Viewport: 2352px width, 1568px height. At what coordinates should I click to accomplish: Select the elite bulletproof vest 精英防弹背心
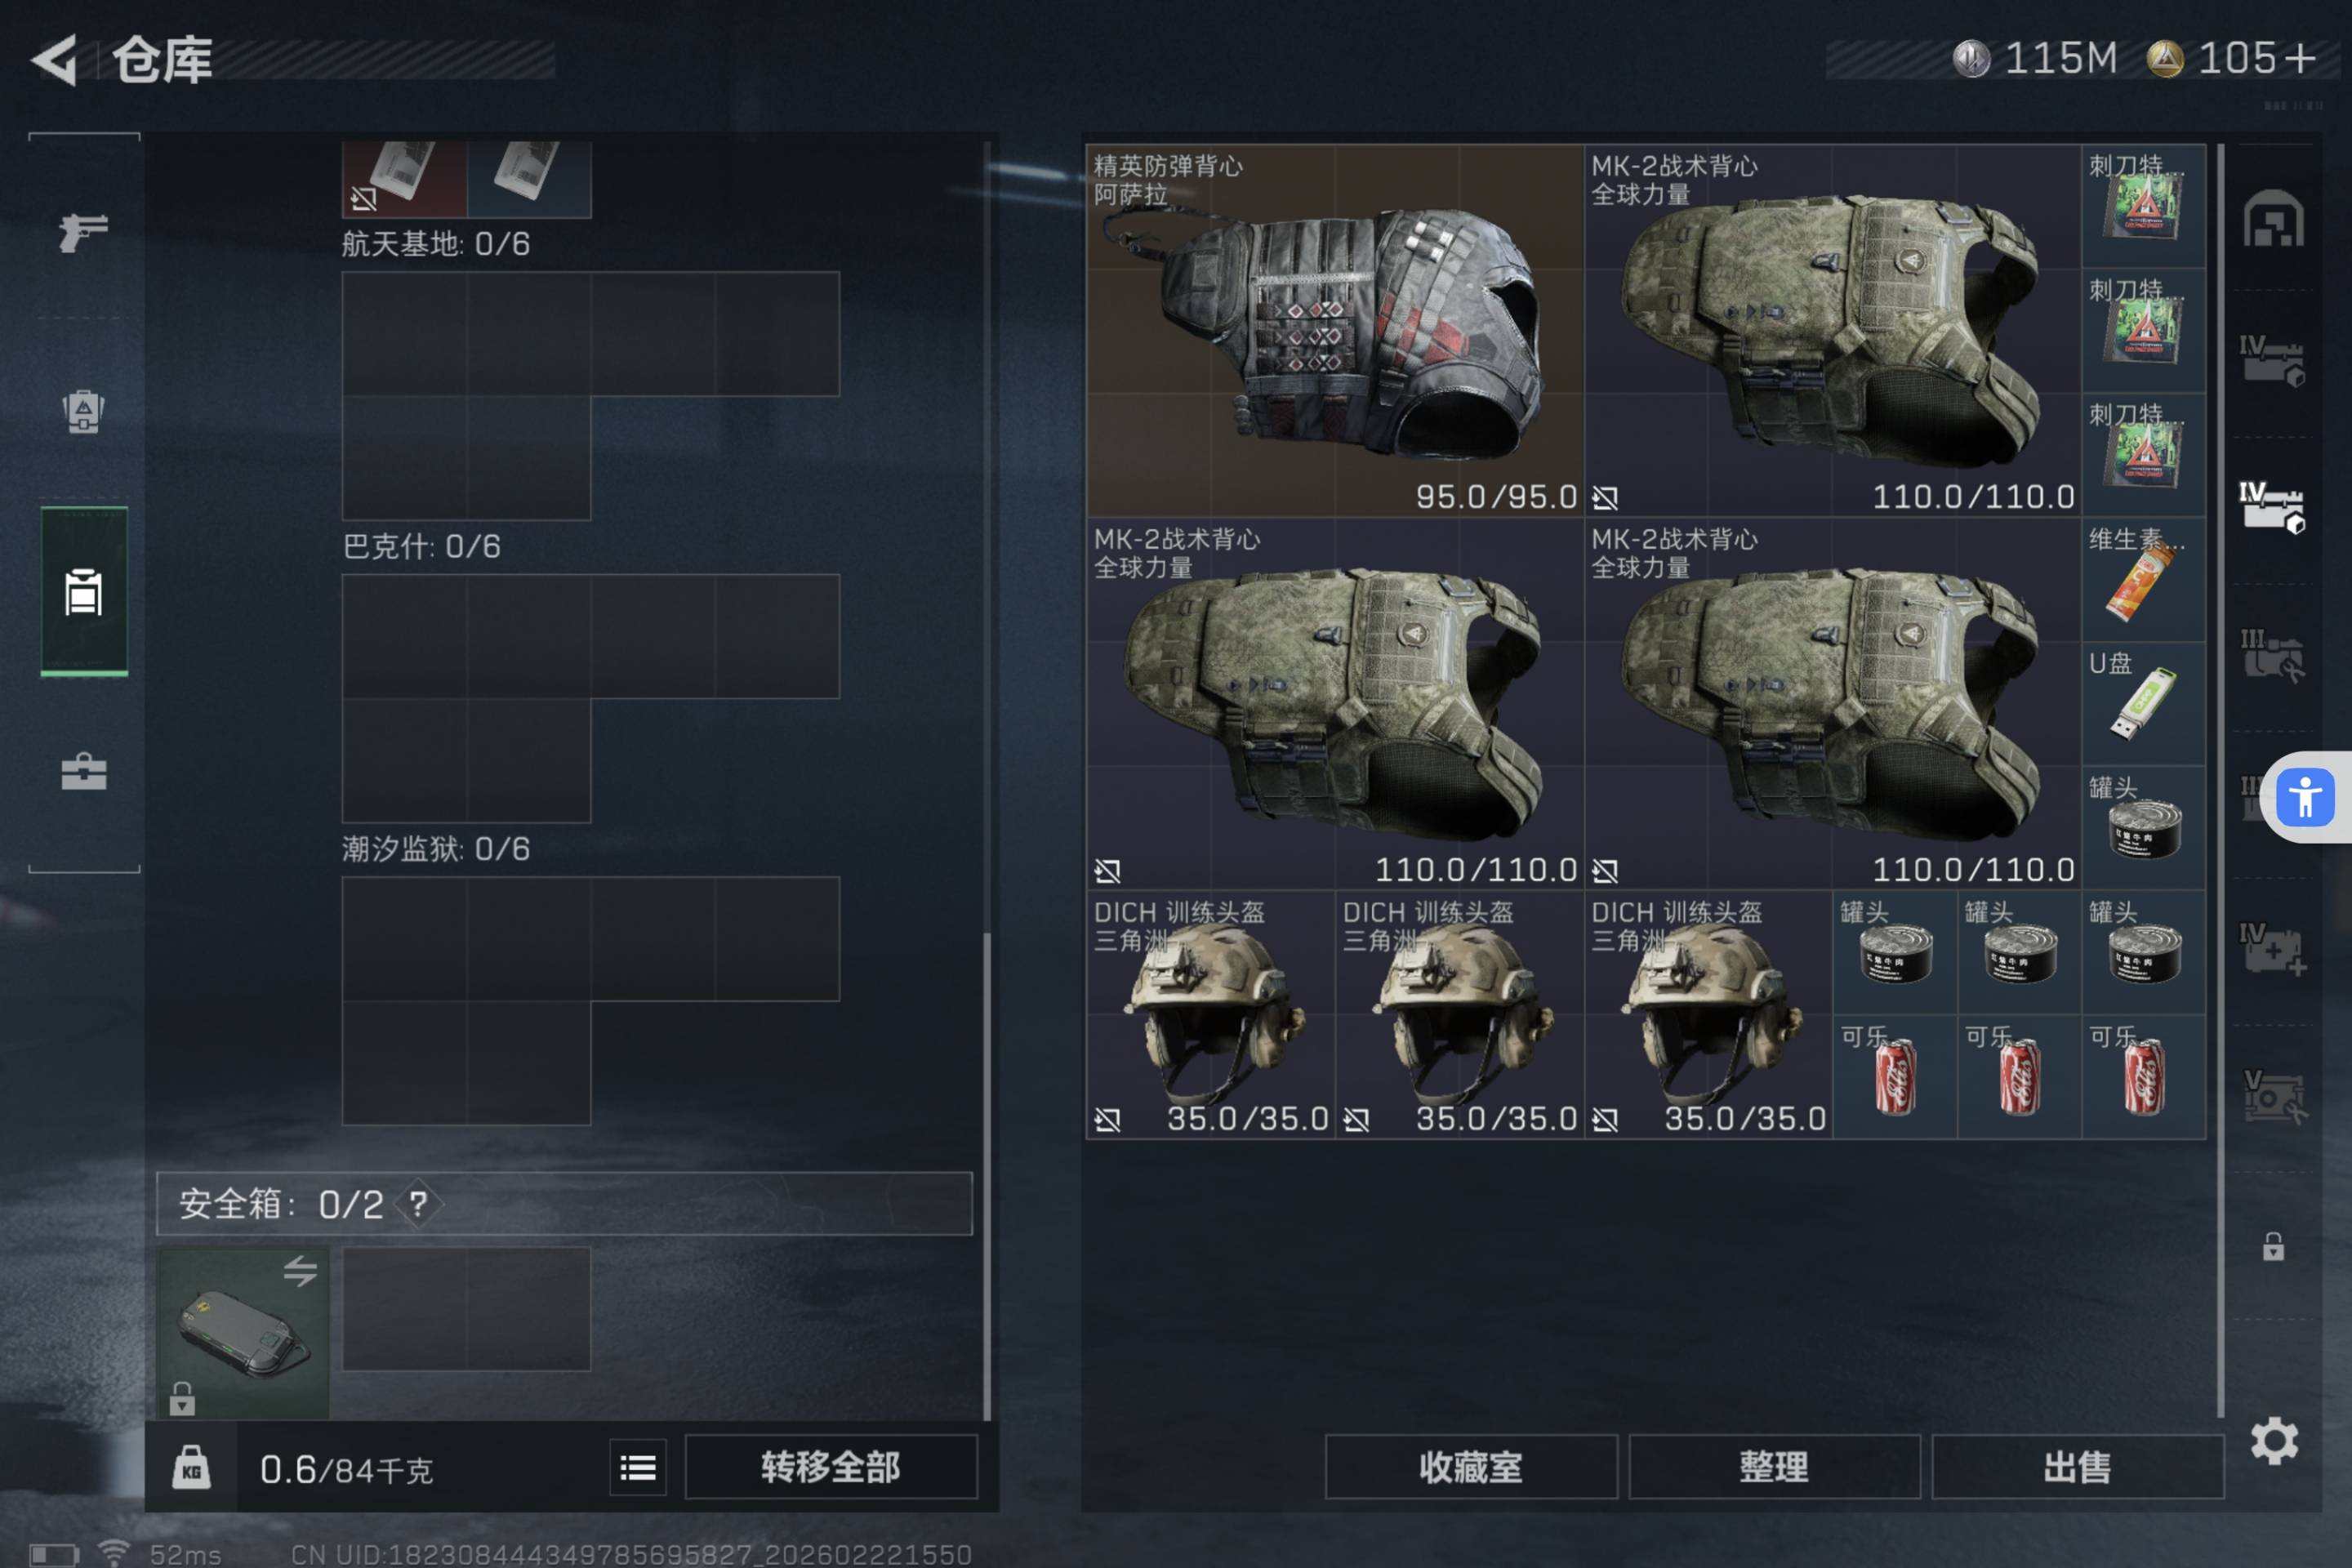point(1335,330)
